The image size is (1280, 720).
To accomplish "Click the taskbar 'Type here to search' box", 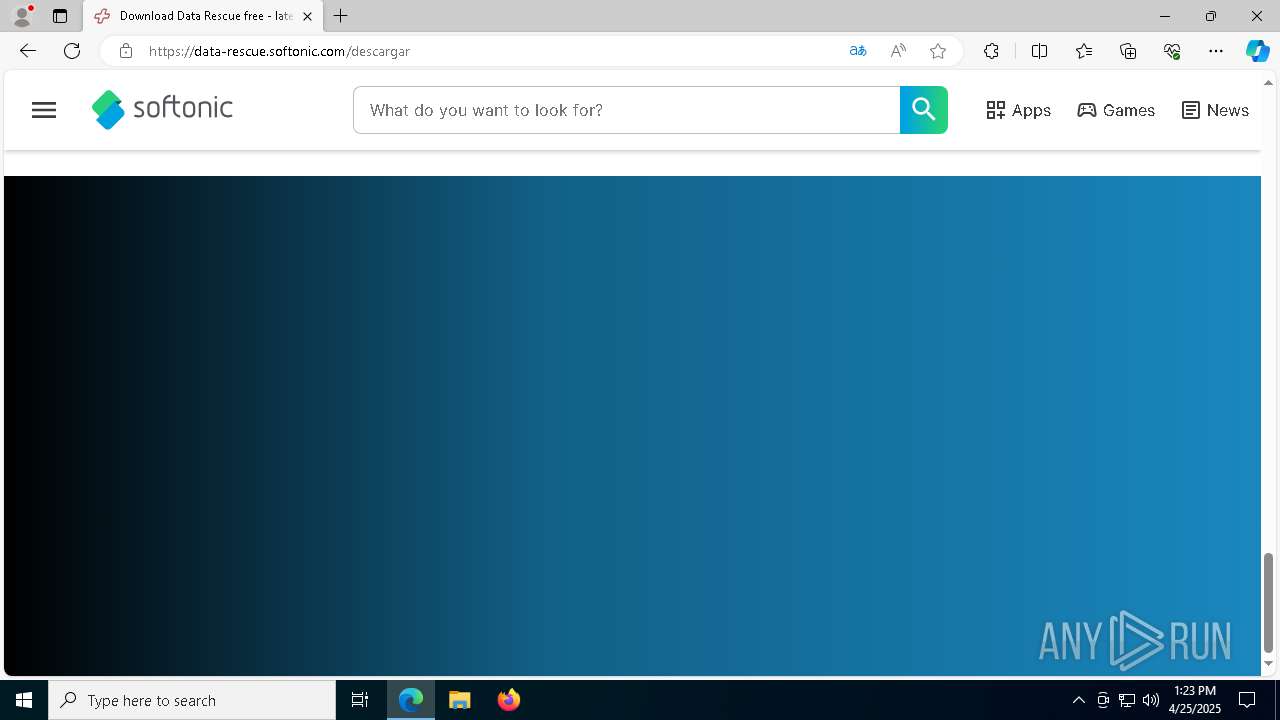I will (192, 700).
